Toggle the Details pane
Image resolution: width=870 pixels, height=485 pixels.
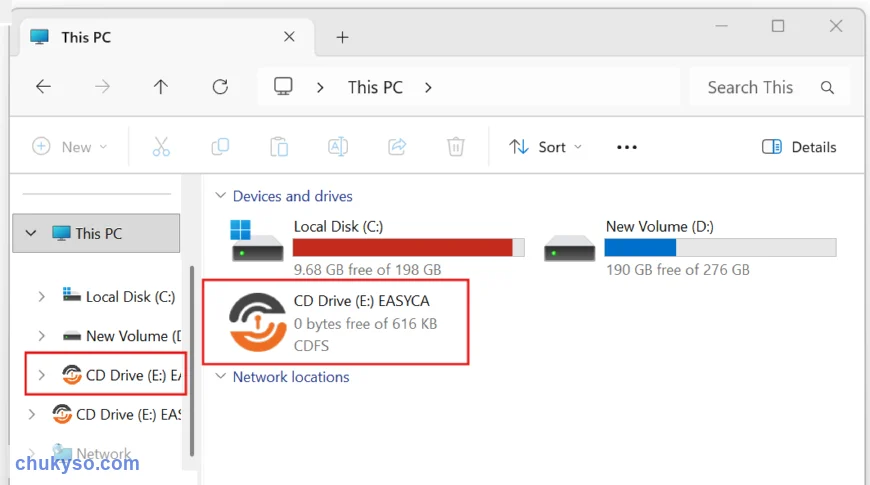pos(799,147)
